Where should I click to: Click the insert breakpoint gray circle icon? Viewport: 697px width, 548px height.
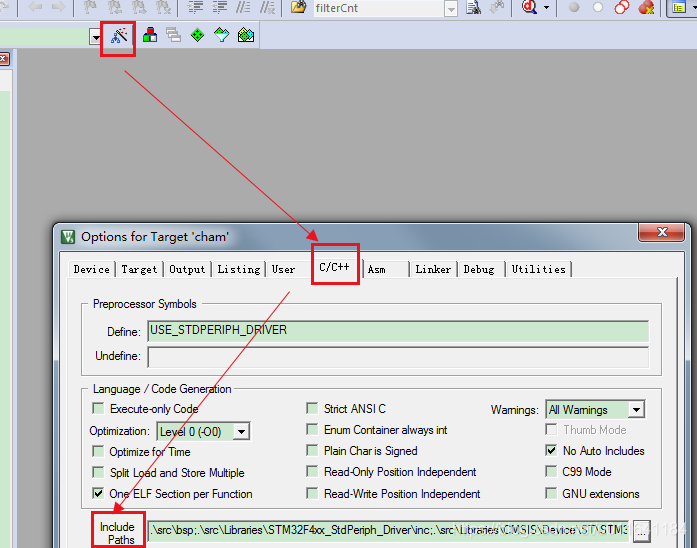tap(574, 7)
